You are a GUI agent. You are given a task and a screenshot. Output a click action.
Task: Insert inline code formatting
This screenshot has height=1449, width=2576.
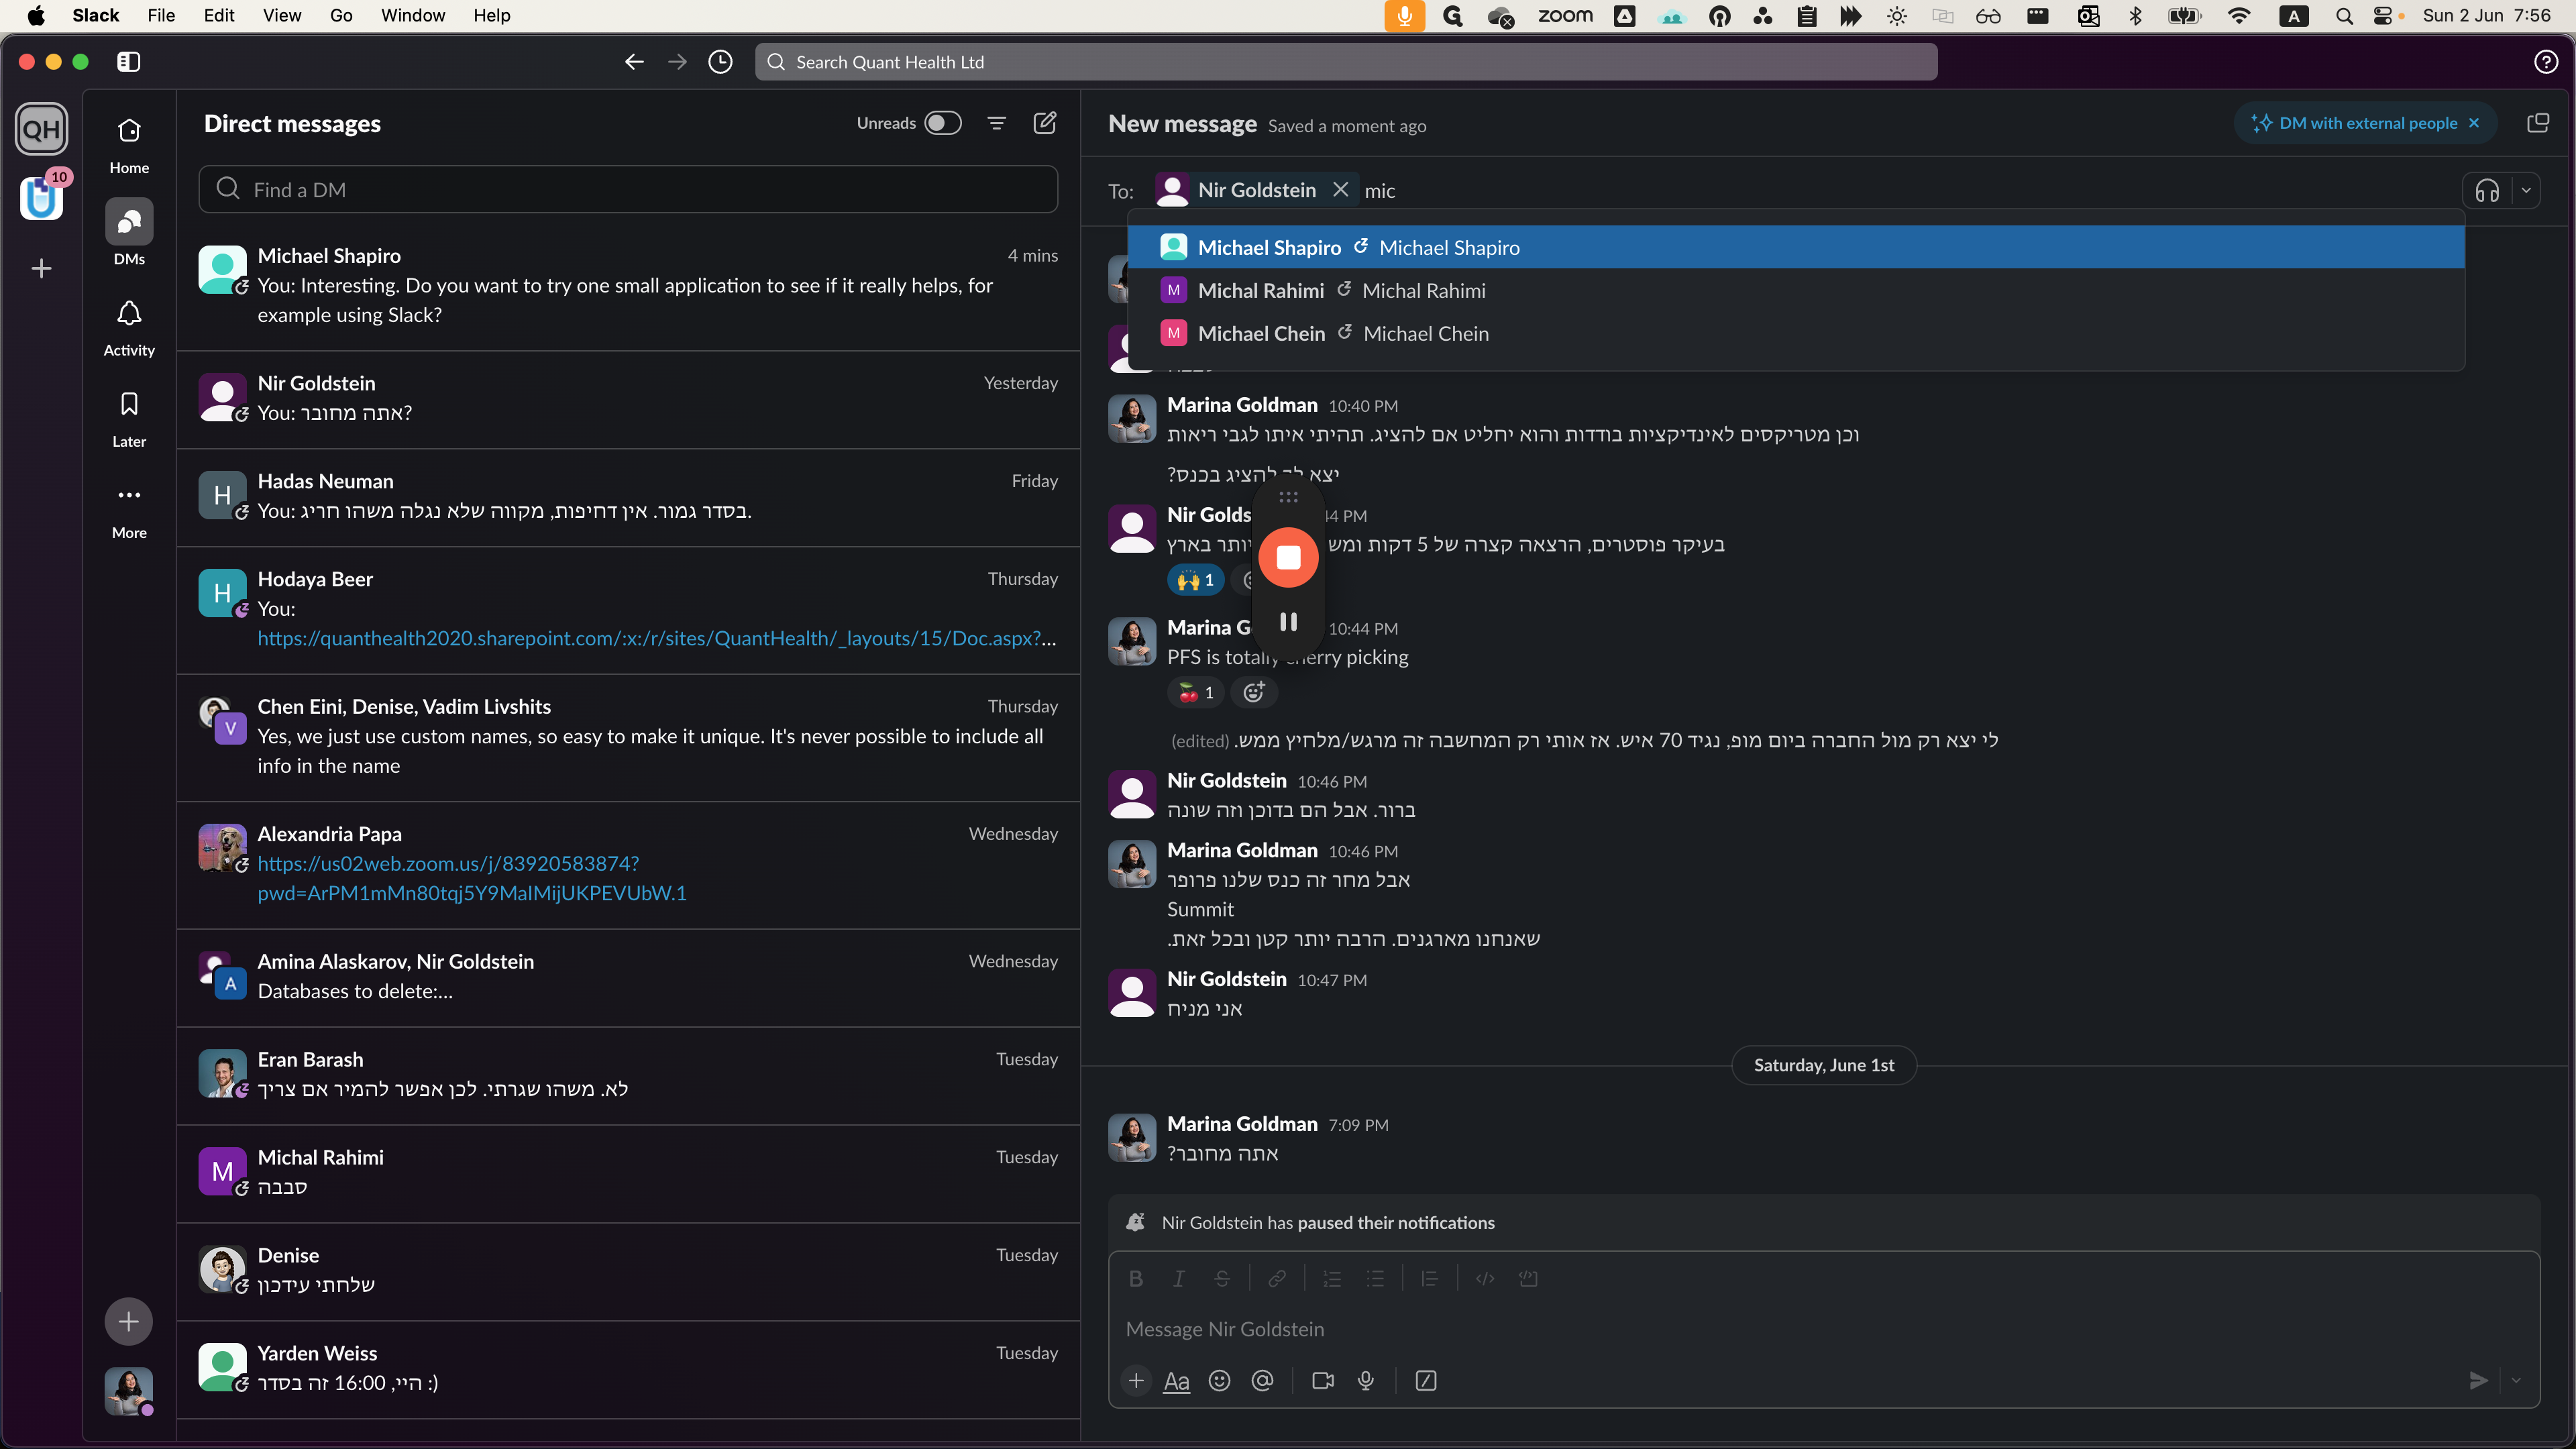(1485, 1278)
